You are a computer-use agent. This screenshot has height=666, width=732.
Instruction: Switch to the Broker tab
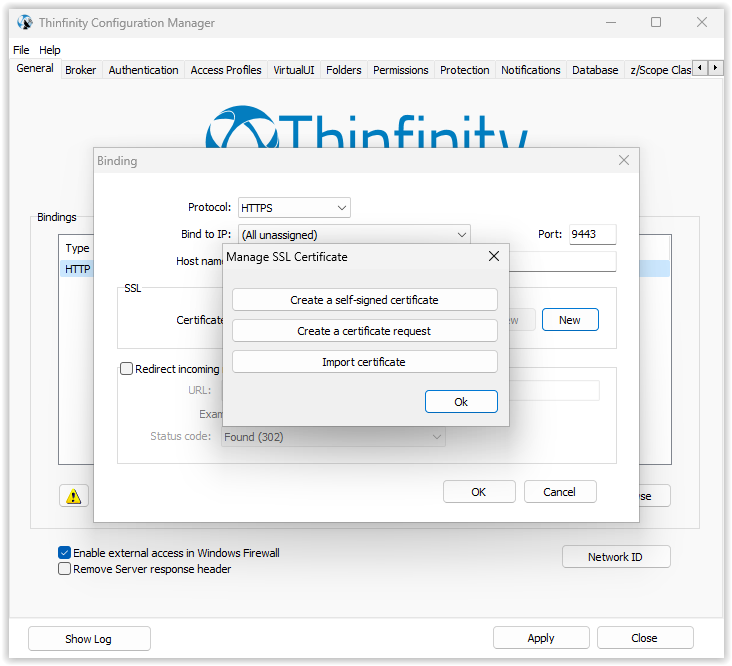click(x=80, y=70)
